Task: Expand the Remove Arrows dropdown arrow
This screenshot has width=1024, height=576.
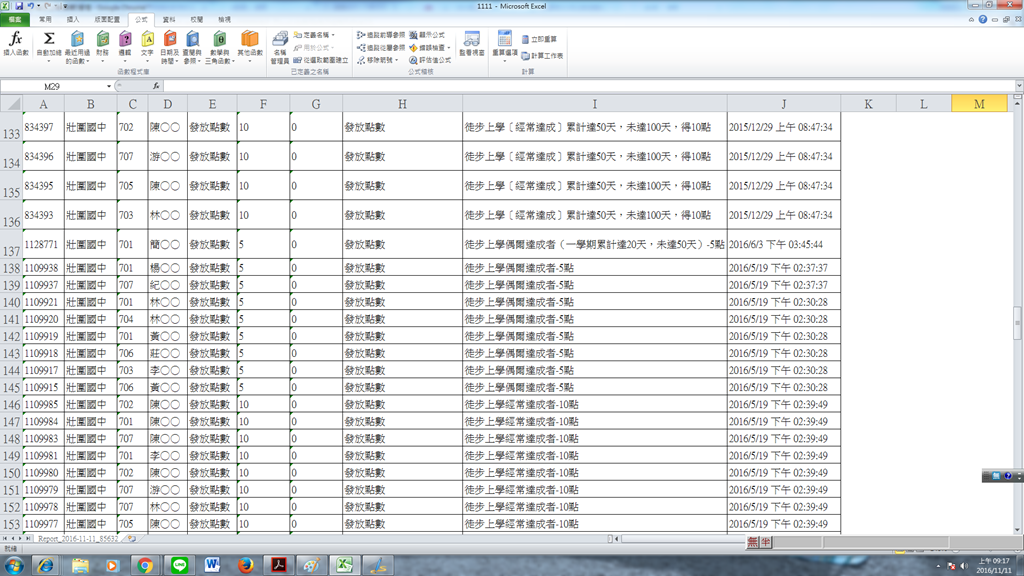Action: tap(396, 60)
